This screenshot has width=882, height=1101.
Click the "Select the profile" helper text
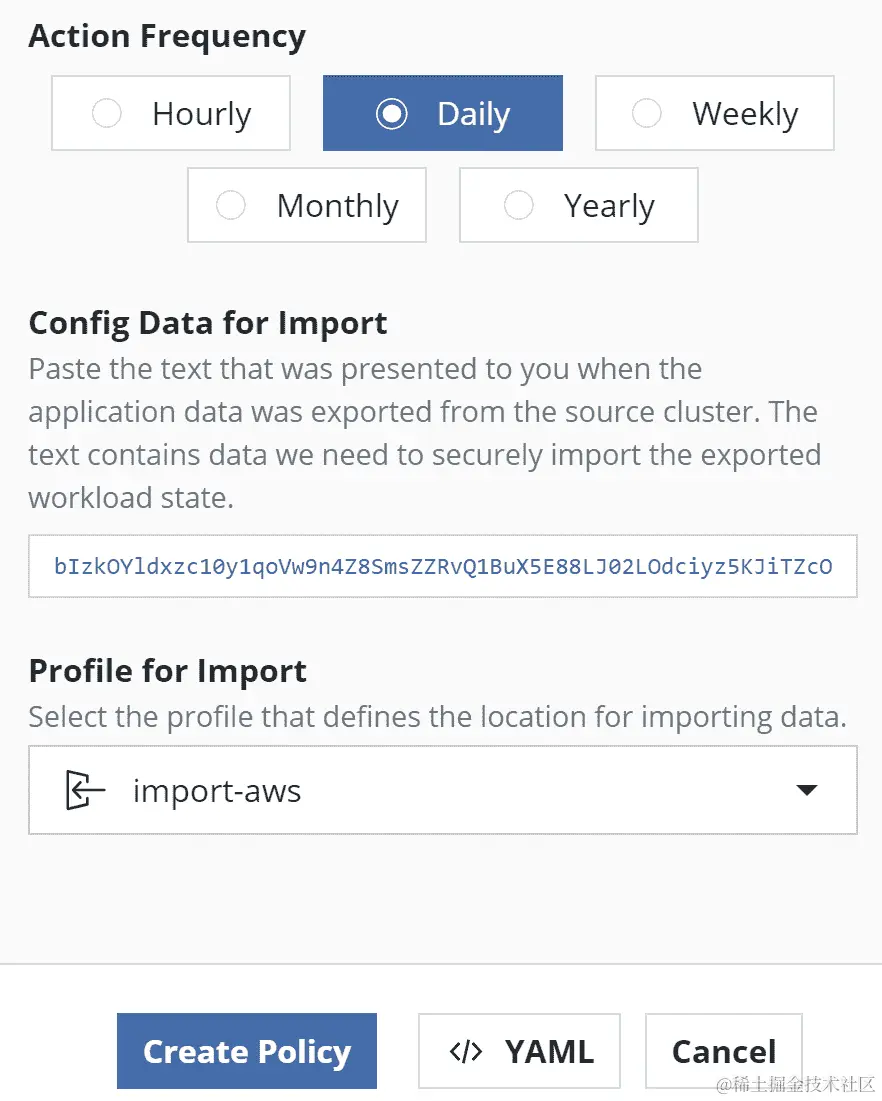click(x=437, y=717)
